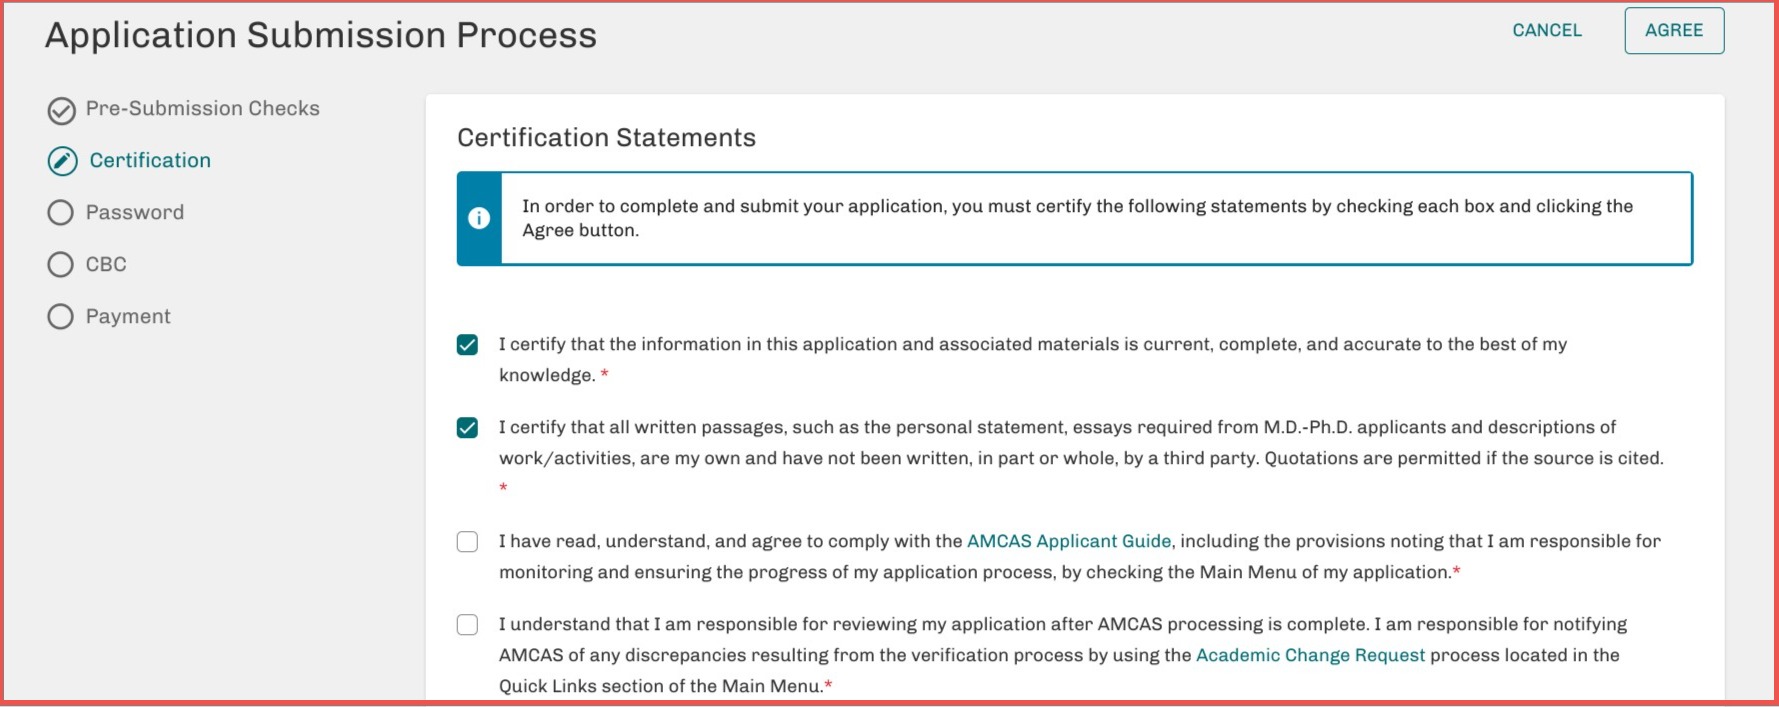Go to the CBC step
The width and height of the screenshot is (1779, 707).
106,264
